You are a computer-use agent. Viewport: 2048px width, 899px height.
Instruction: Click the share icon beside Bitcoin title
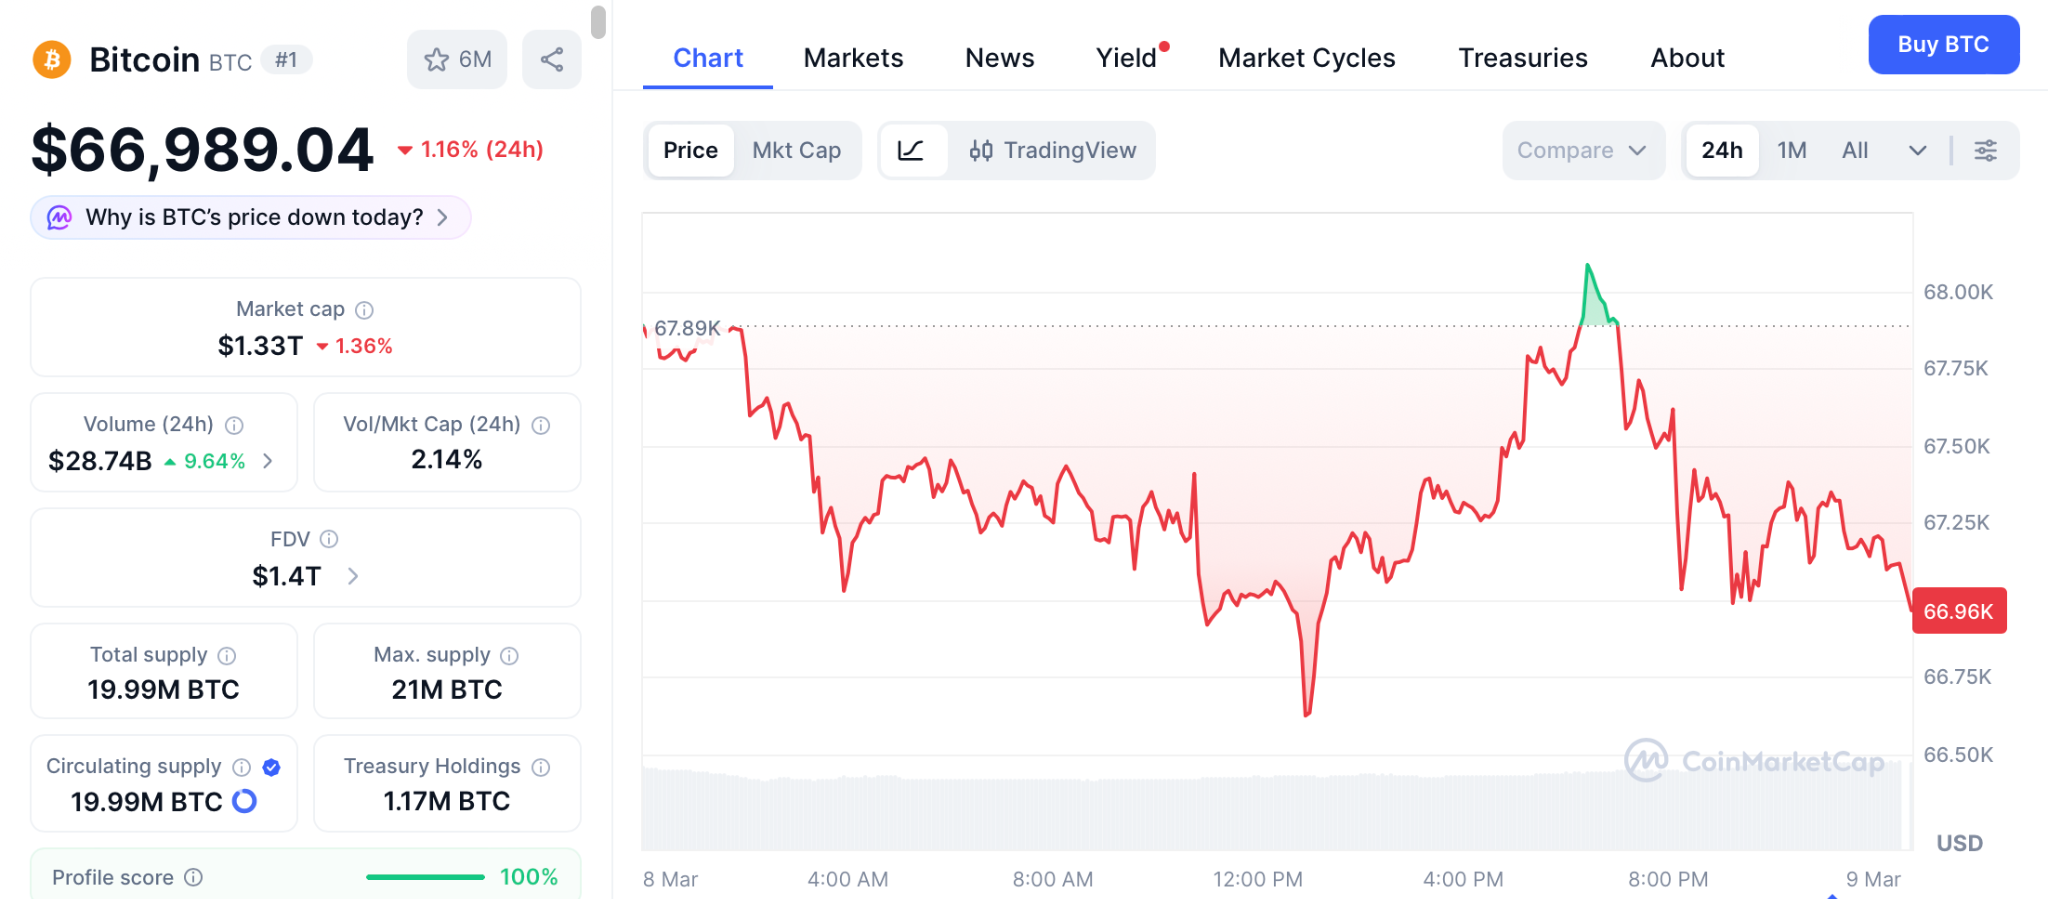[552, 60]
